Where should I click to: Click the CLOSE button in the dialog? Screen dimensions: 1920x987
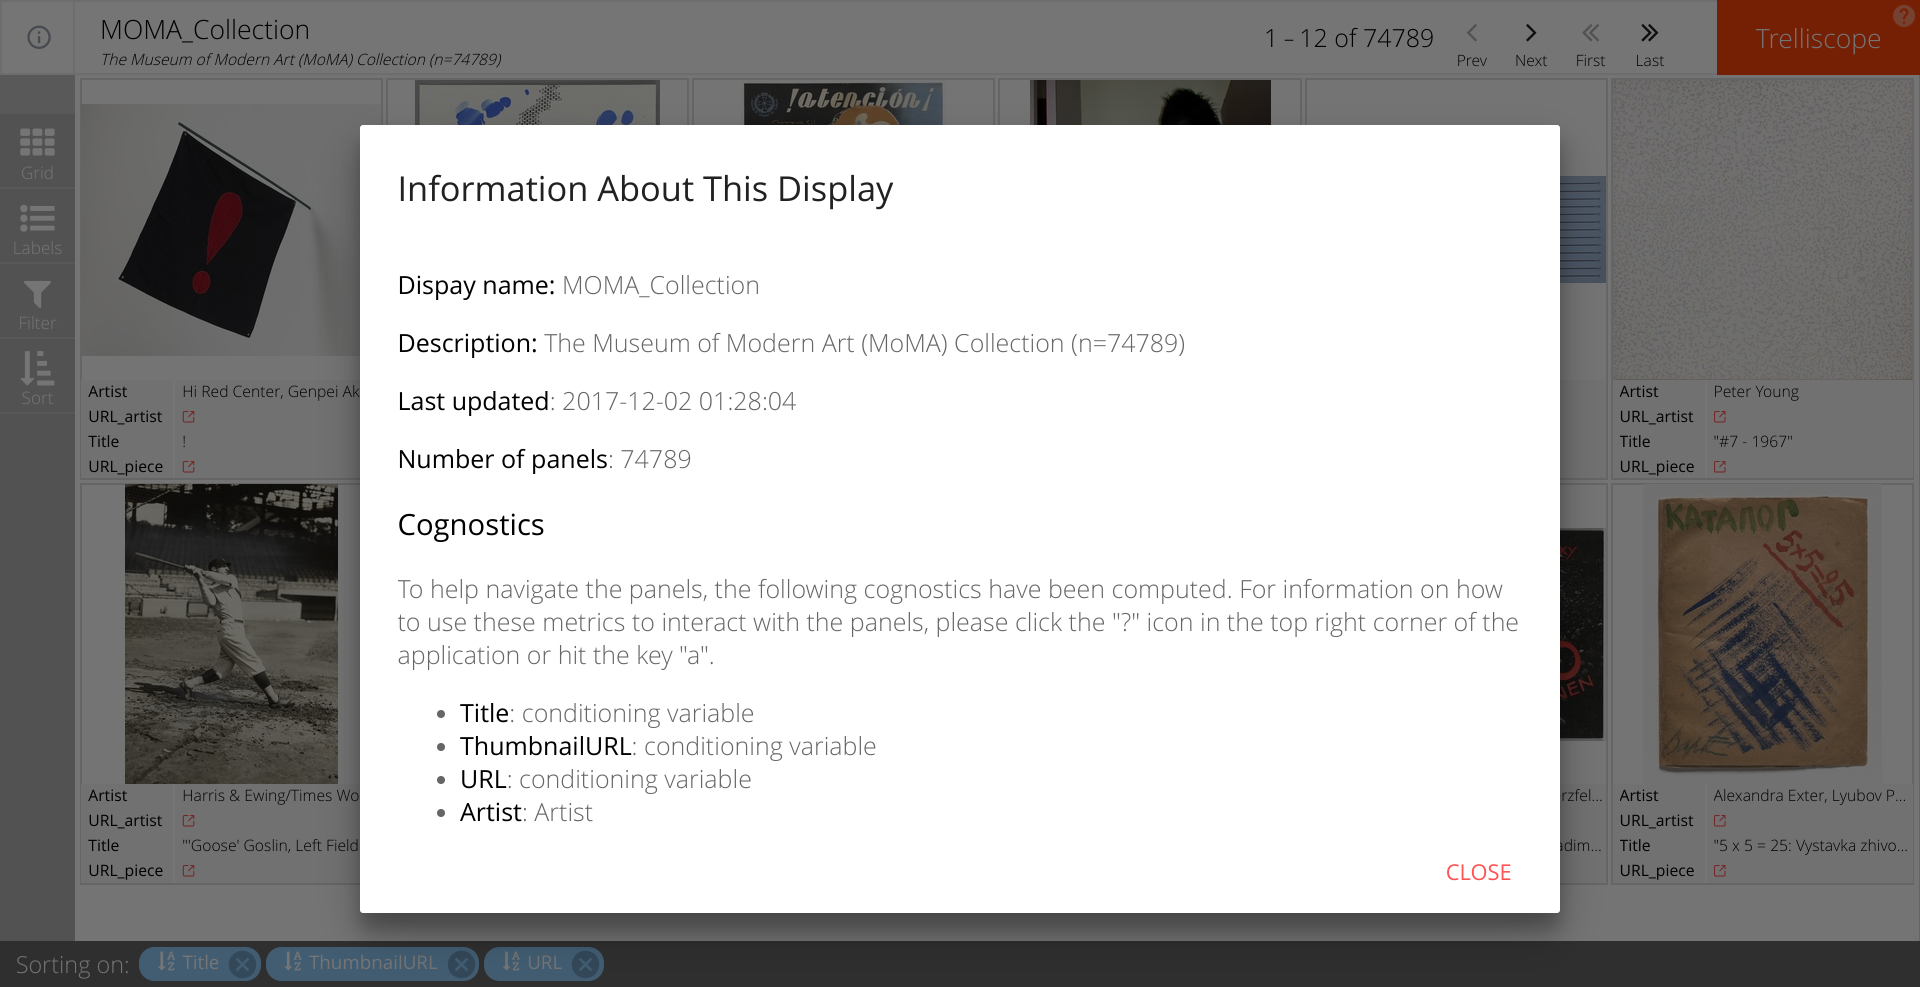[1478, 872]
